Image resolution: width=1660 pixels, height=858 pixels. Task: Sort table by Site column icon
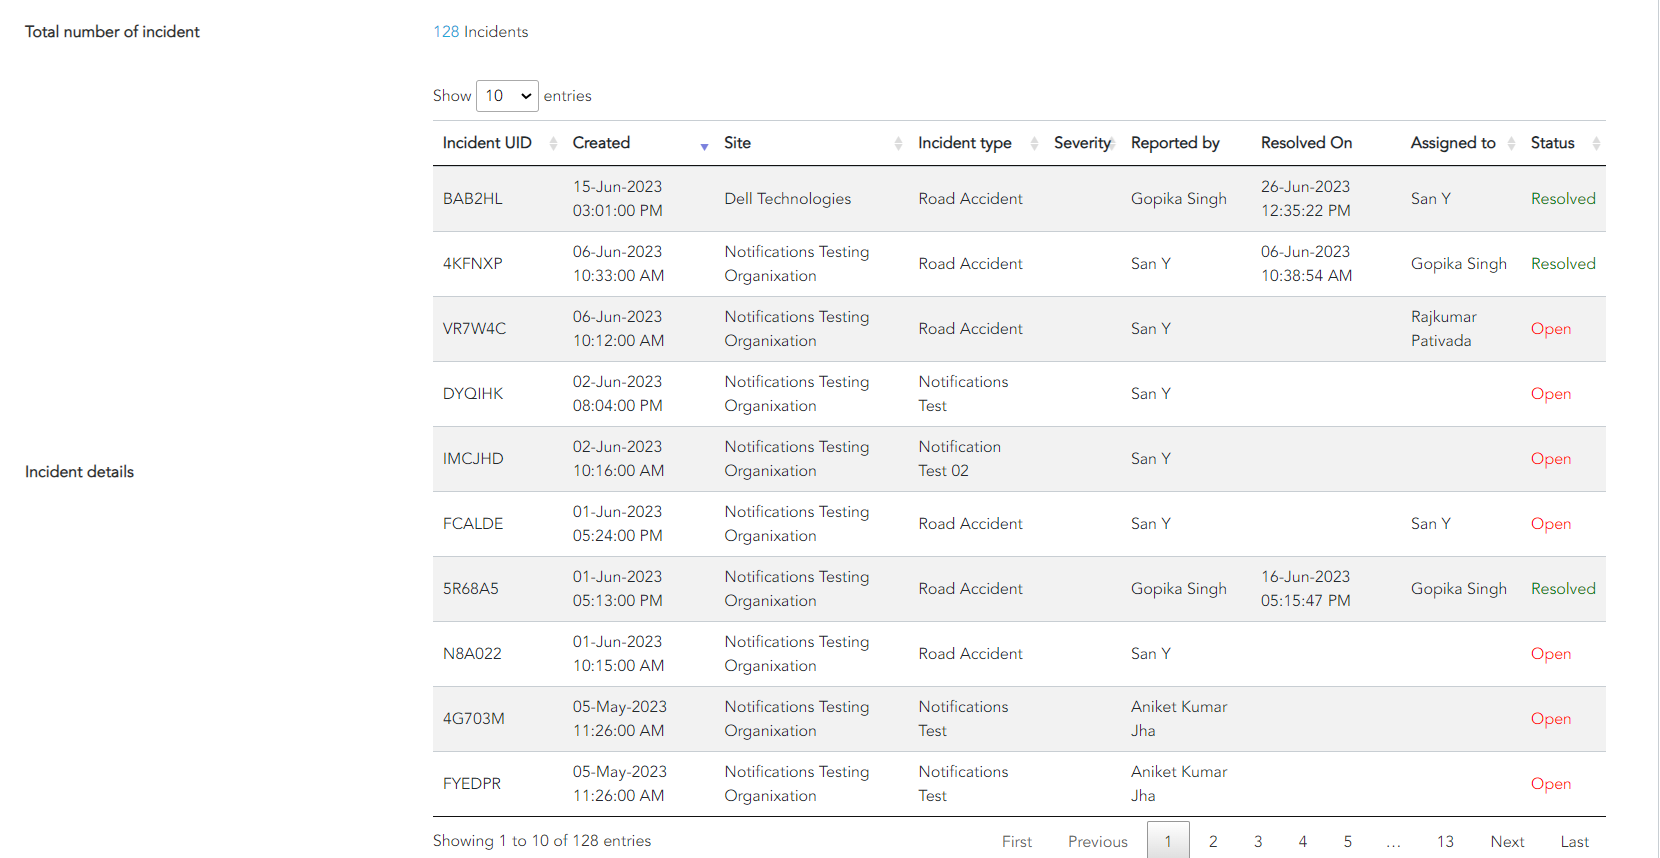[x=898, y=144]
